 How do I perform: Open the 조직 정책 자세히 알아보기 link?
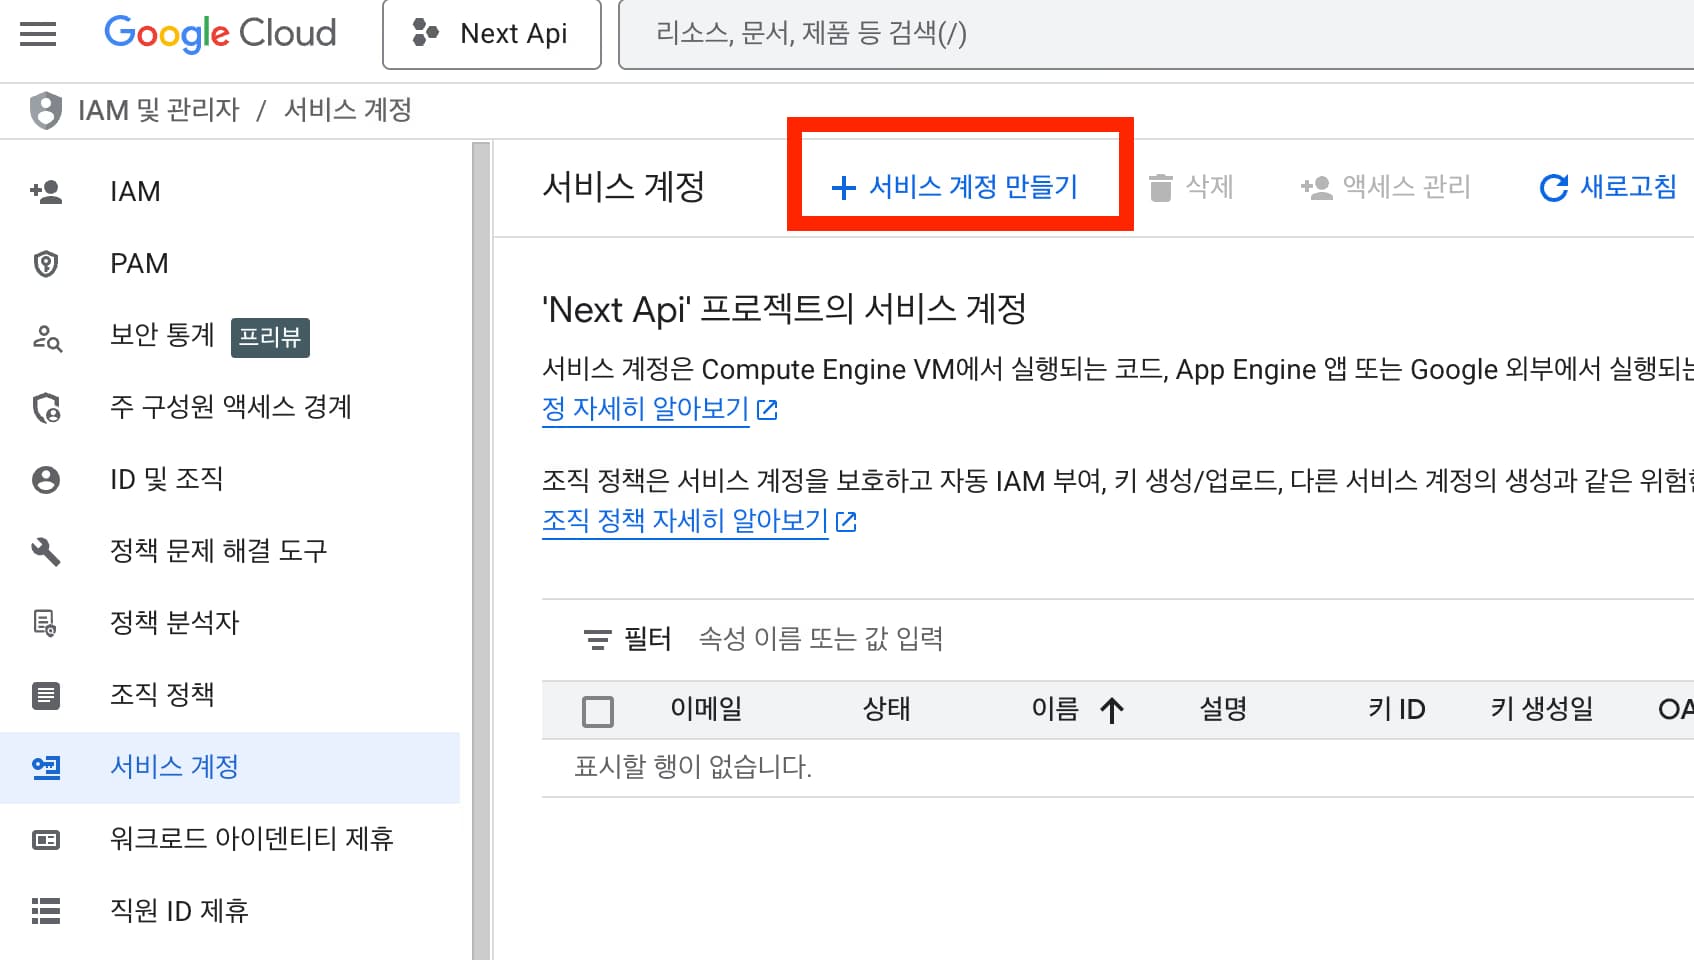click(x=684, y=520)
